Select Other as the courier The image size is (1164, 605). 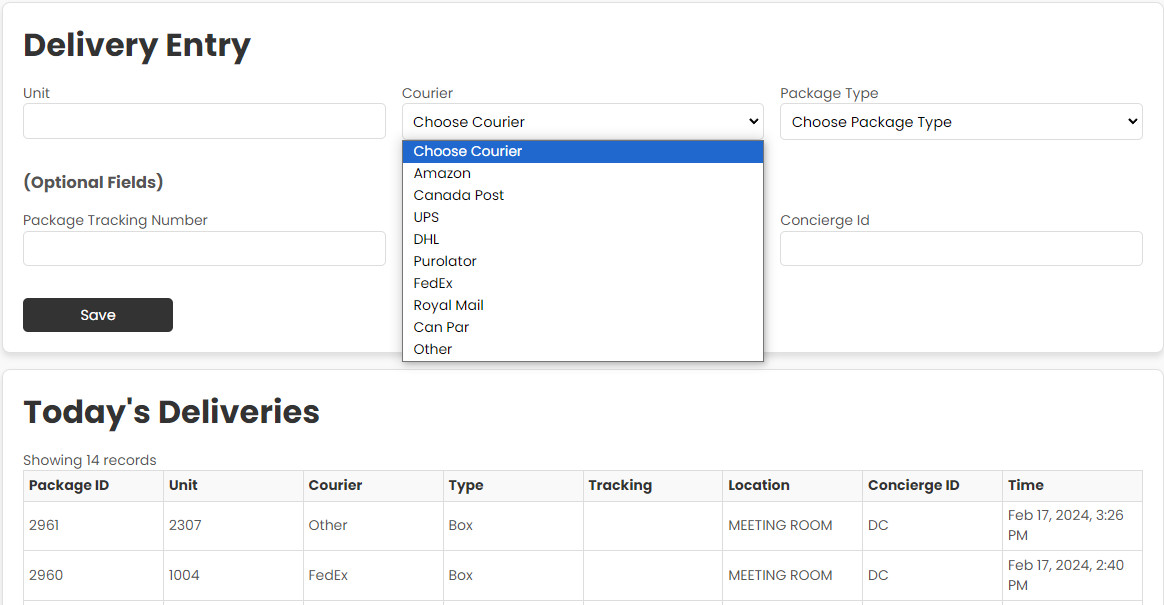point(432,349)
